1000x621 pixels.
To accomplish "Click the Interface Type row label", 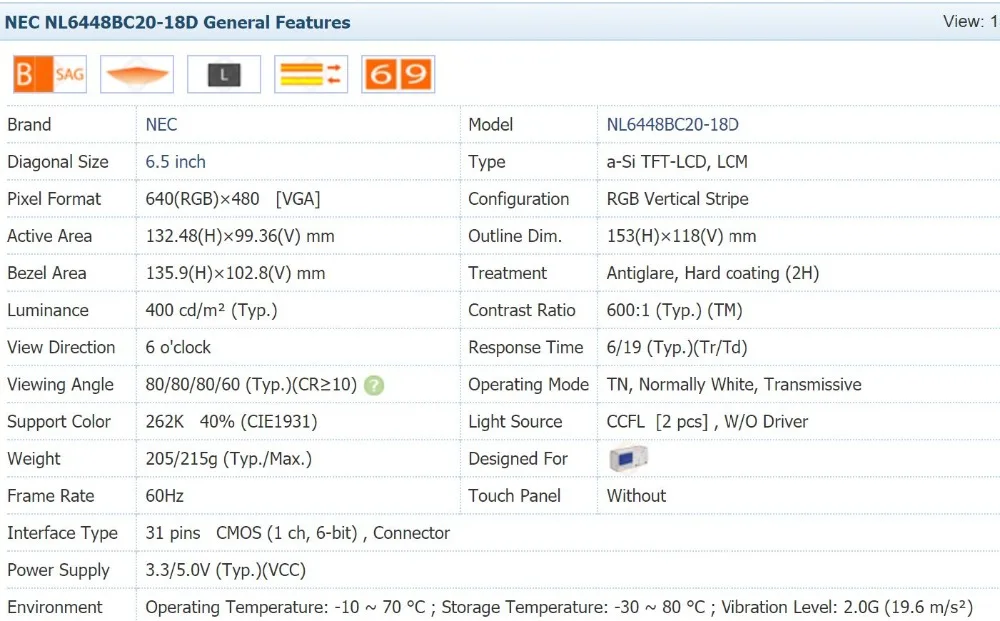I will click(x=62, y=533).
